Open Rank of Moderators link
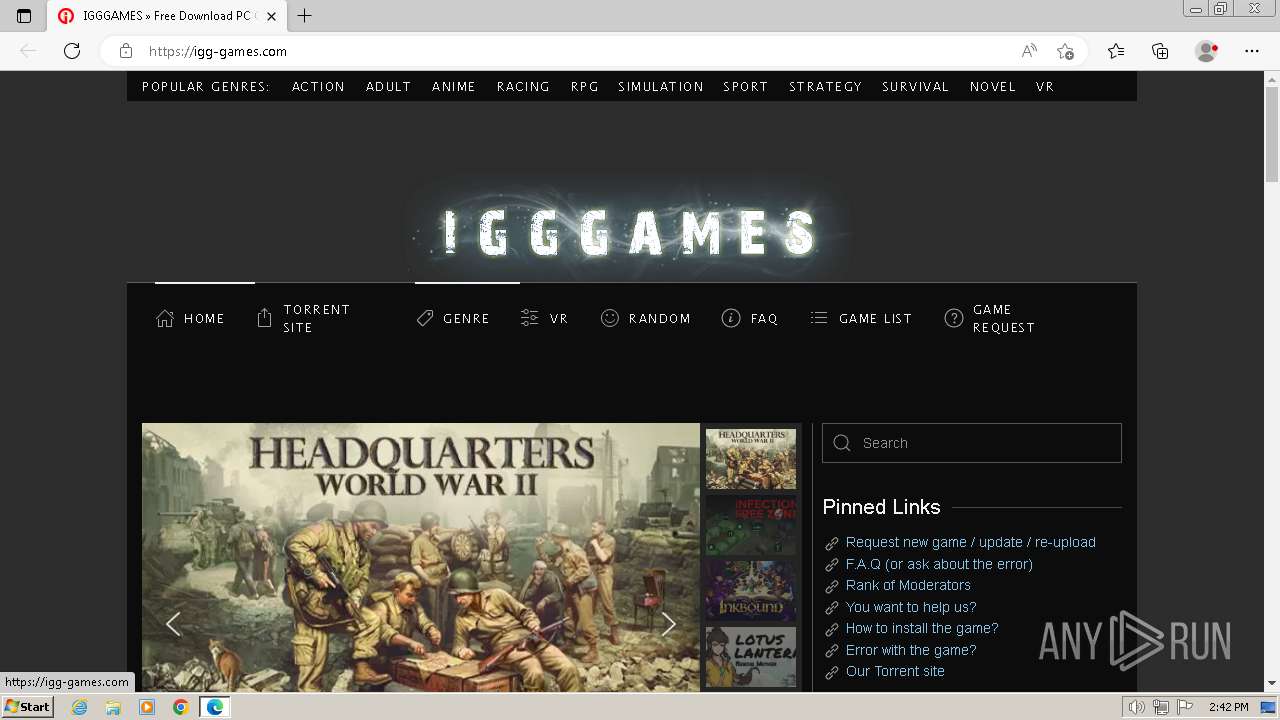Viewport: 1280px width, 720px height. (908, 585)
